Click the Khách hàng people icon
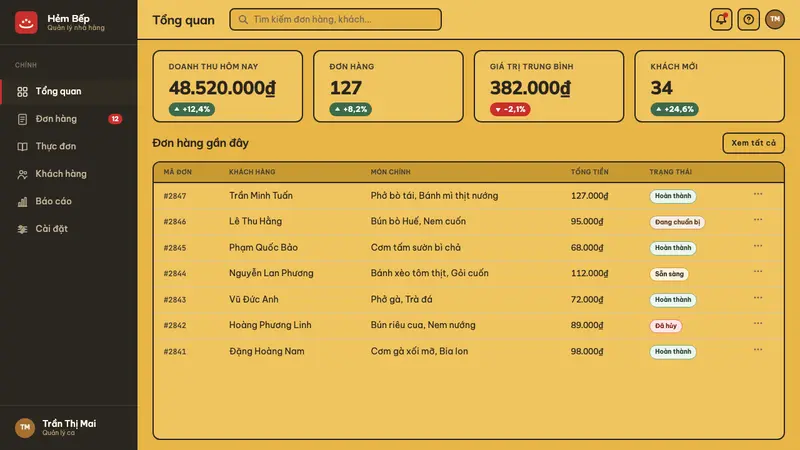 (22, 174)
